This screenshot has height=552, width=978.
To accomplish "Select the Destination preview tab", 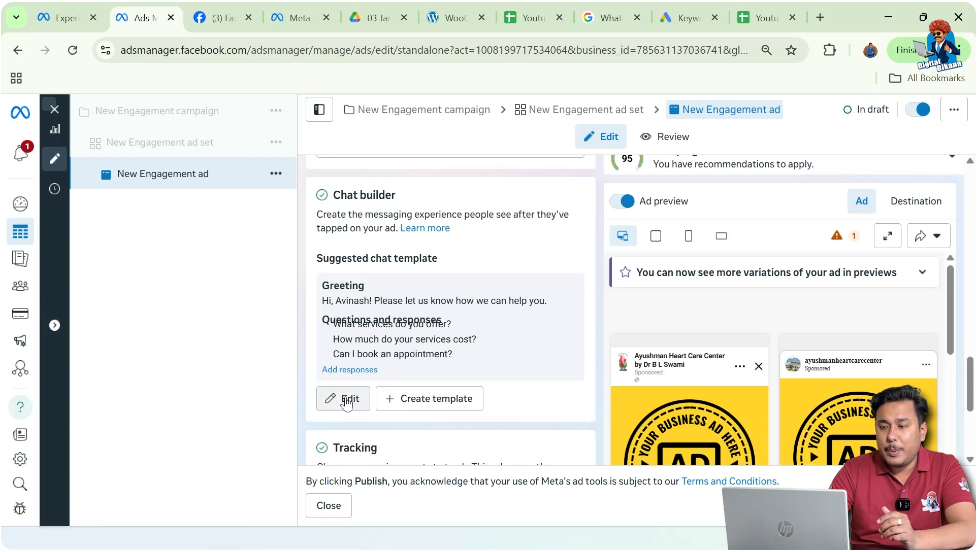I will [x=916, y=201].
